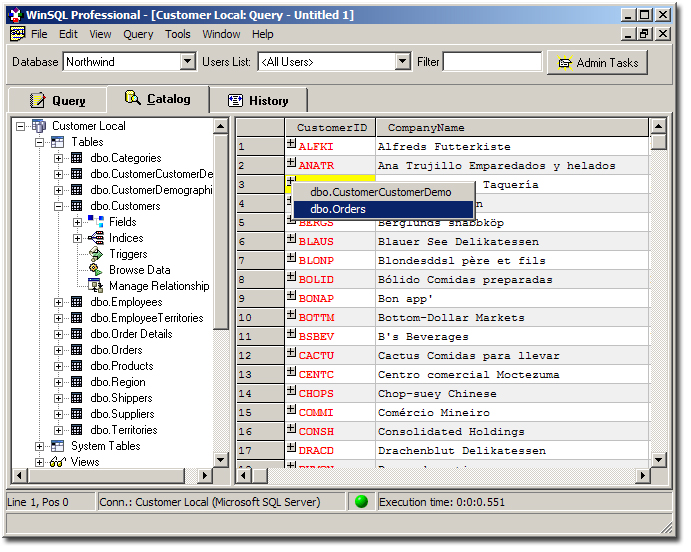Collapse the Customer Local tree node

[20, 126]
